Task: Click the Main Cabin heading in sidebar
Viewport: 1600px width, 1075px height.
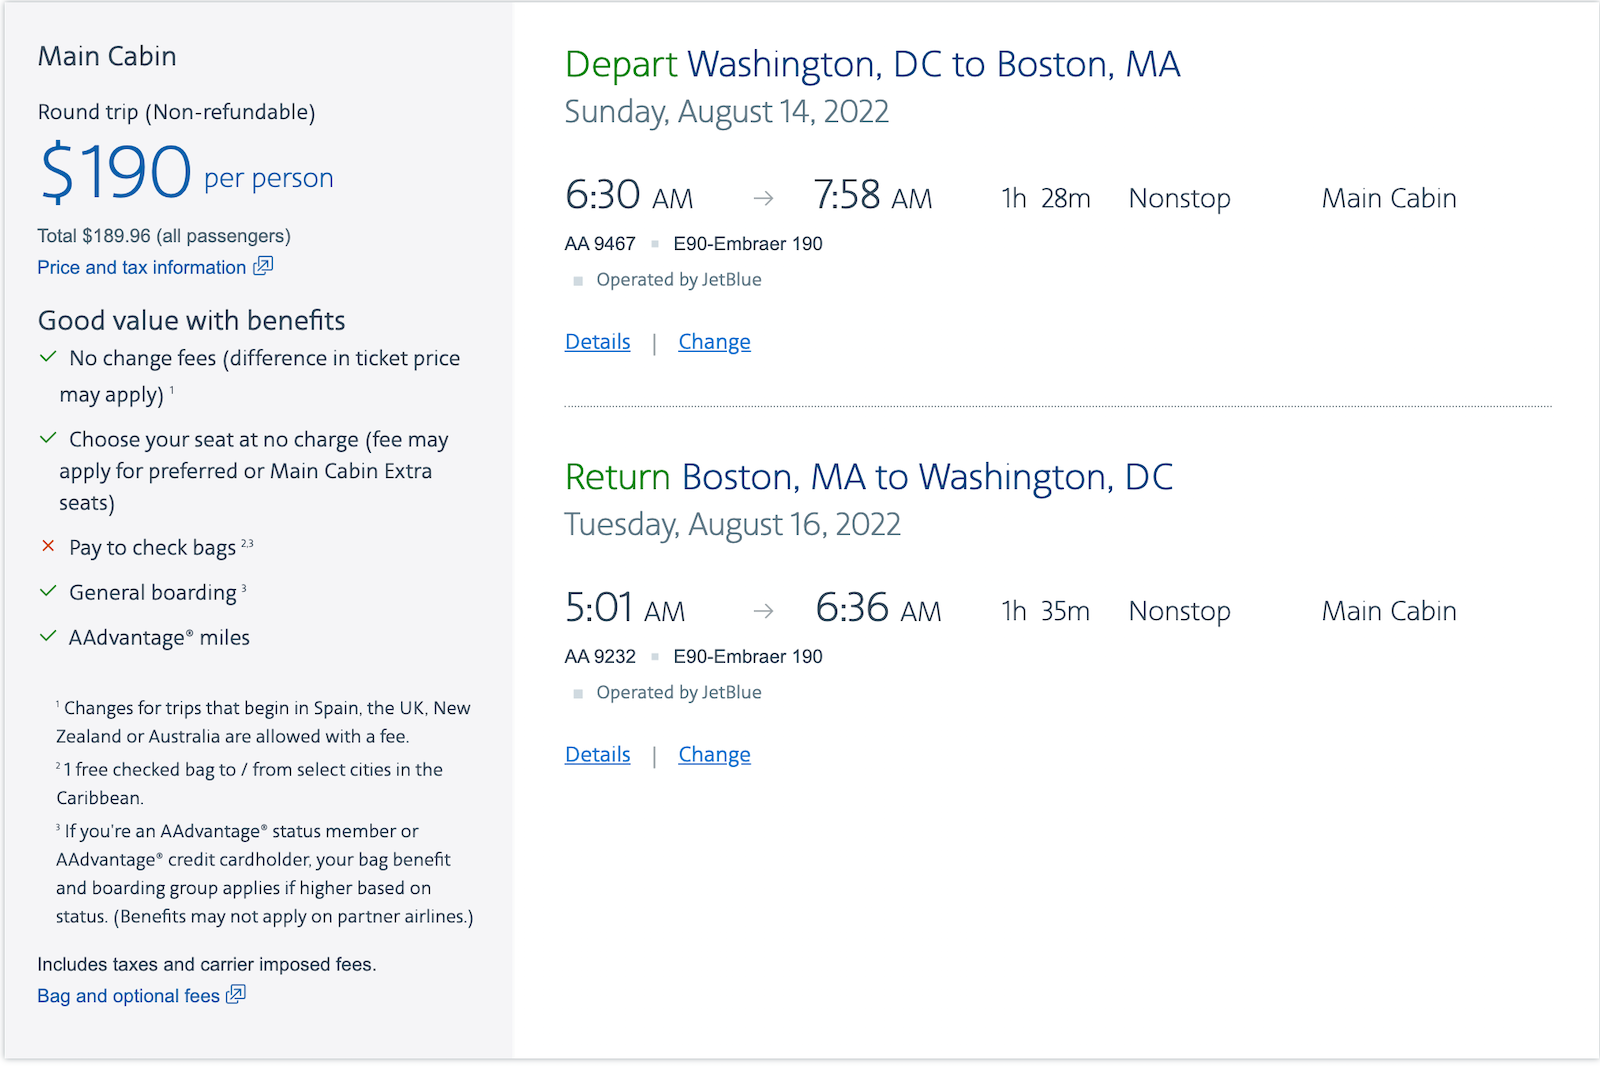Action: click(x=107, y=56)
